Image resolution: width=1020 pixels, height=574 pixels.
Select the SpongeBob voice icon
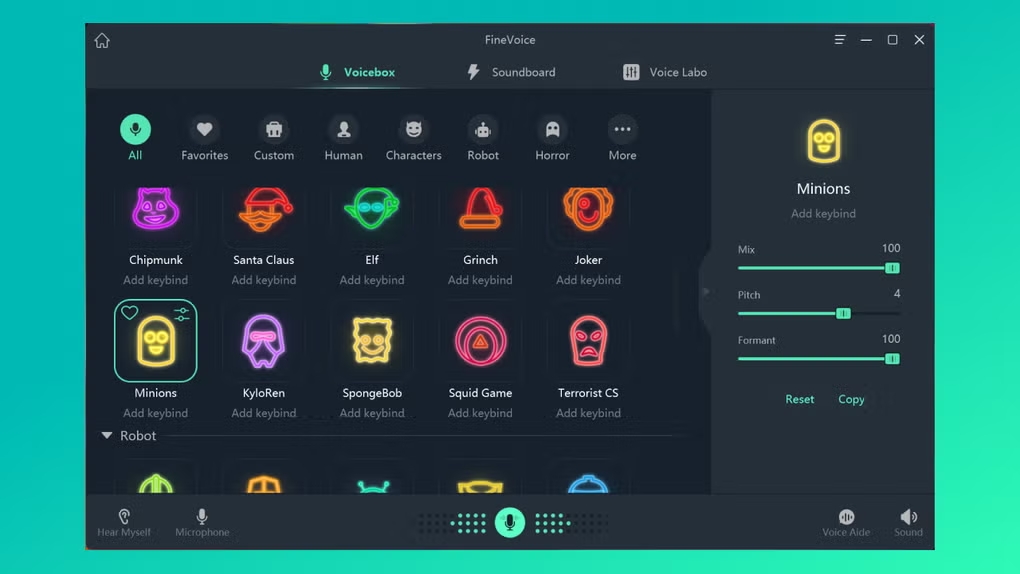click(372, 342)
